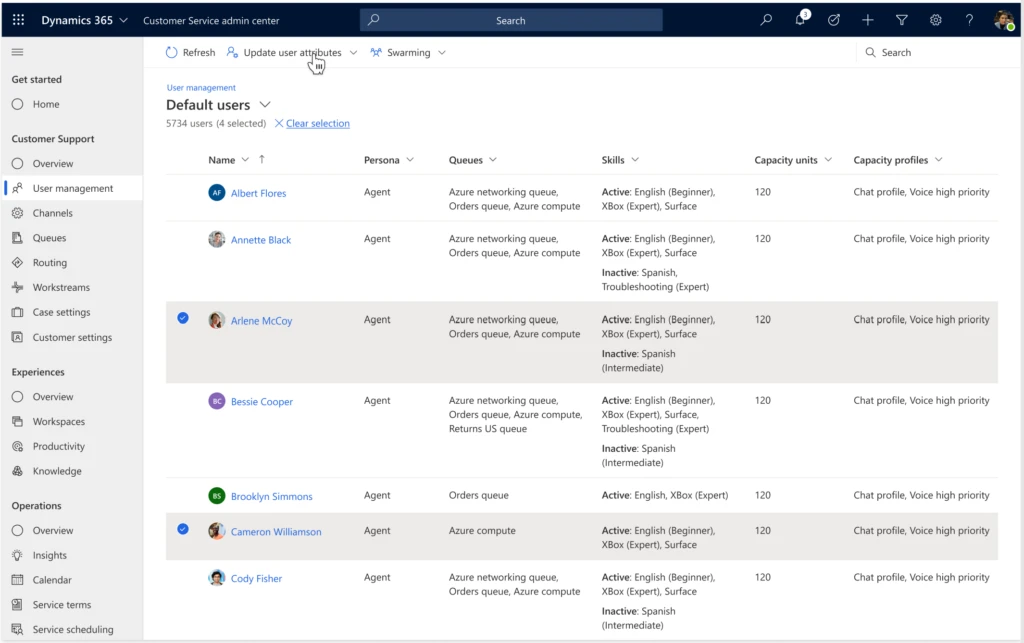Viewport: 1024px width, 643px height.
Task: Open Annette Black user record
Action: click(x=261, y=240)
